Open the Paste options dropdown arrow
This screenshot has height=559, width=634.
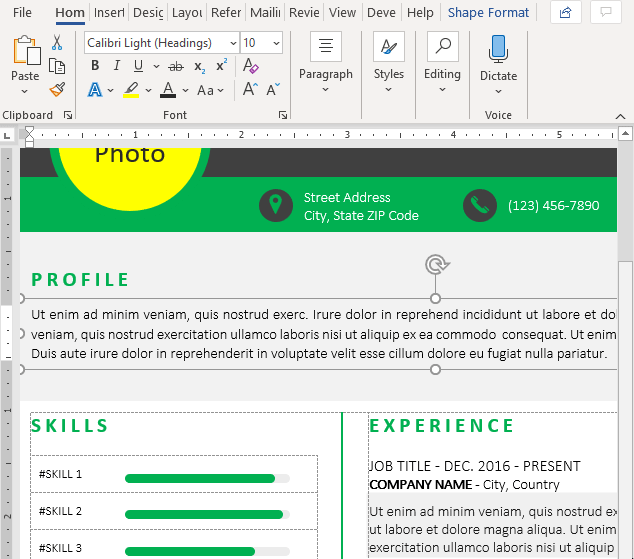(x=25, y=92)
